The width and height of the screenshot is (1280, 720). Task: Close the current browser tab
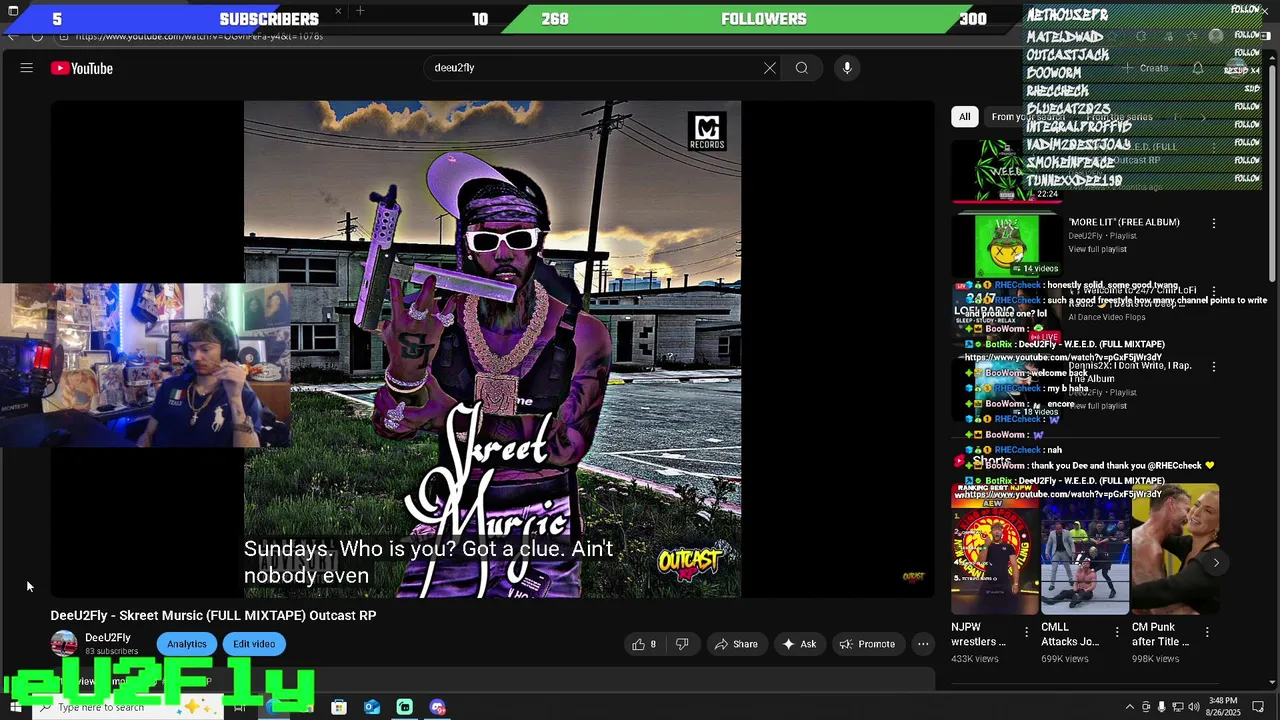338,11
